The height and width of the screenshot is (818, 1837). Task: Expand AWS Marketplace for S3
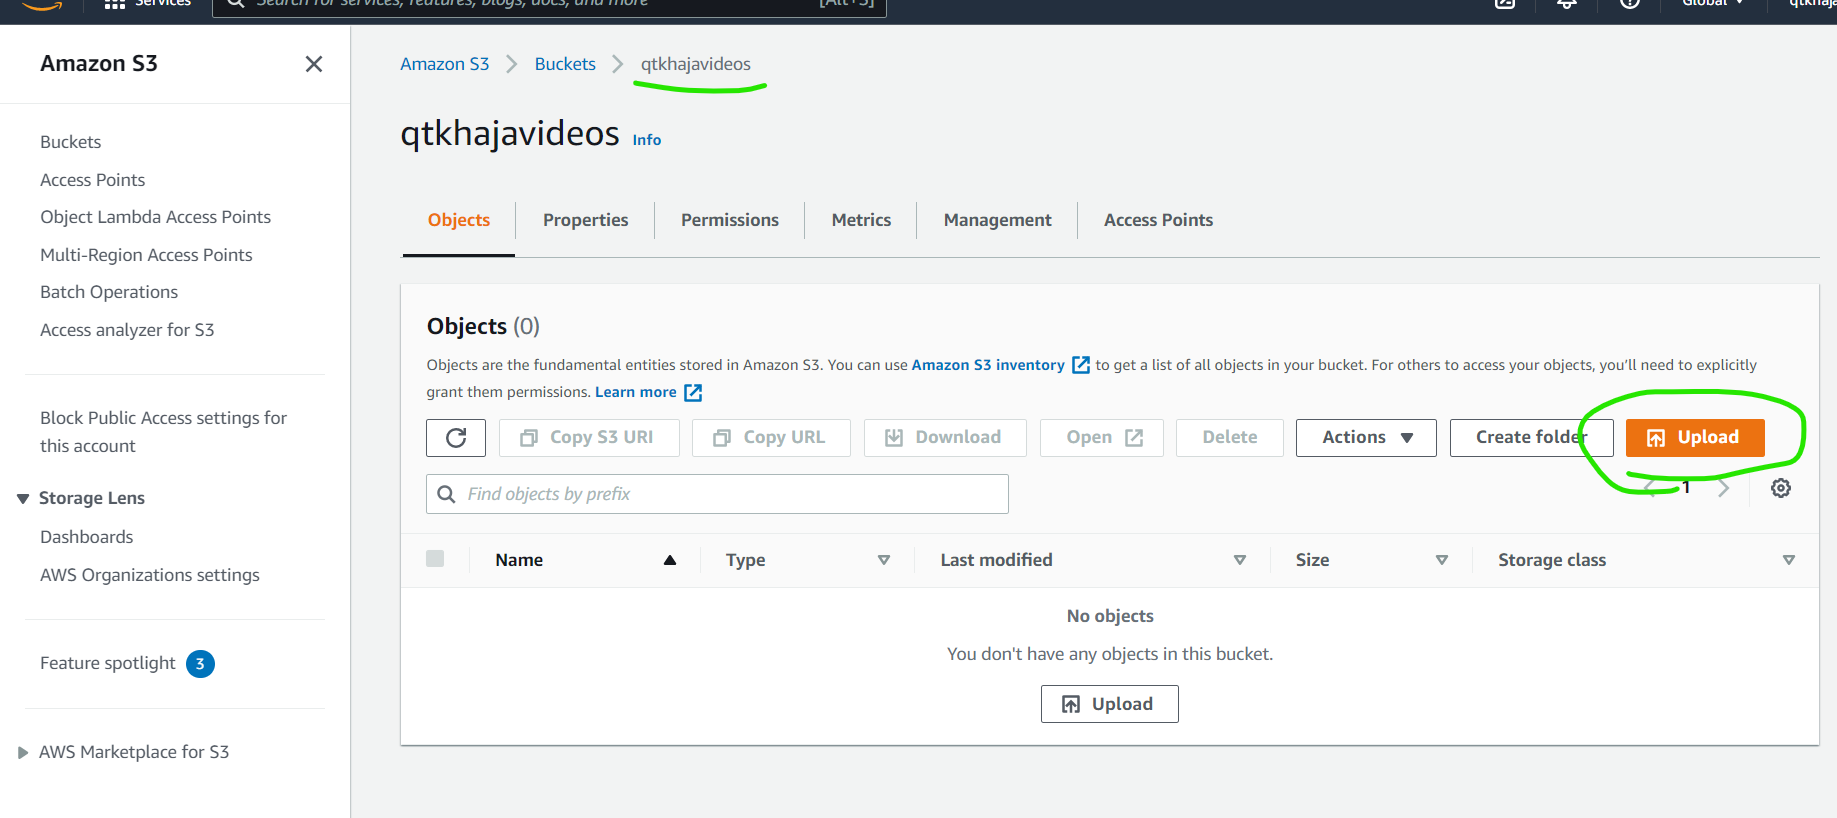pos(23,752)
